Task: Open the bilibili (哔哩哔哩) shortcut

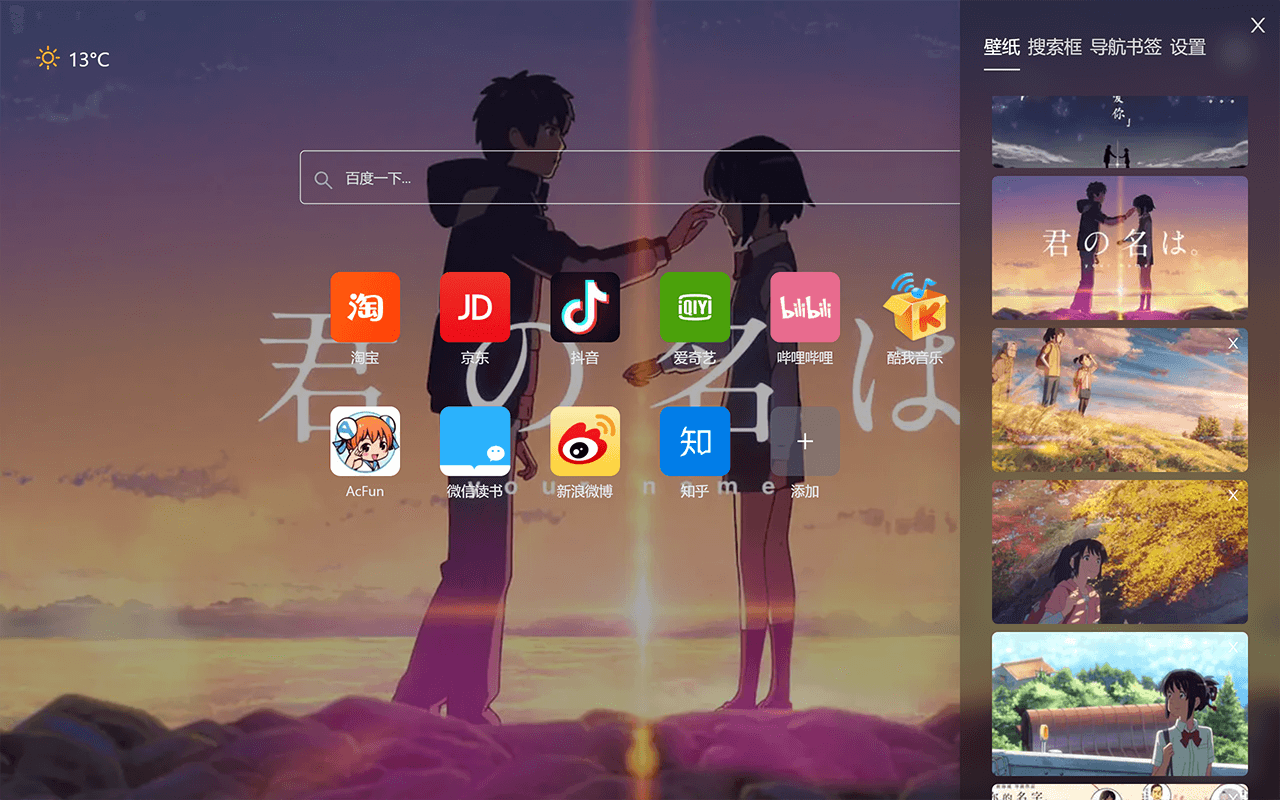Action: (x=805, y=307)
